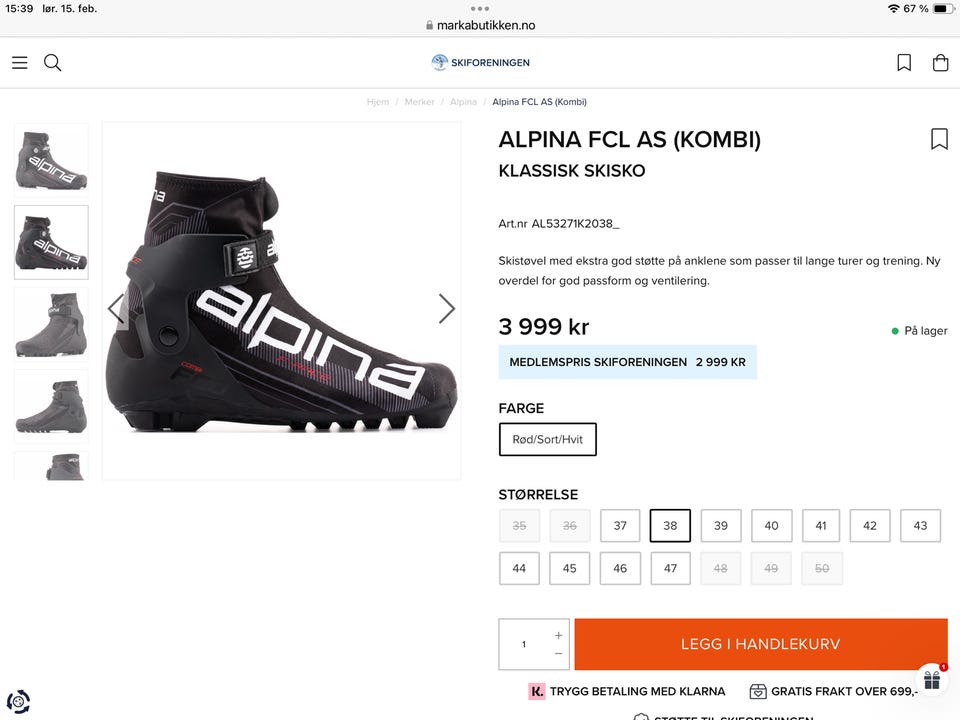Increase quantity with plus stepper
The width and height of the screenshot is (960, 720).
(x=558, y=635)
